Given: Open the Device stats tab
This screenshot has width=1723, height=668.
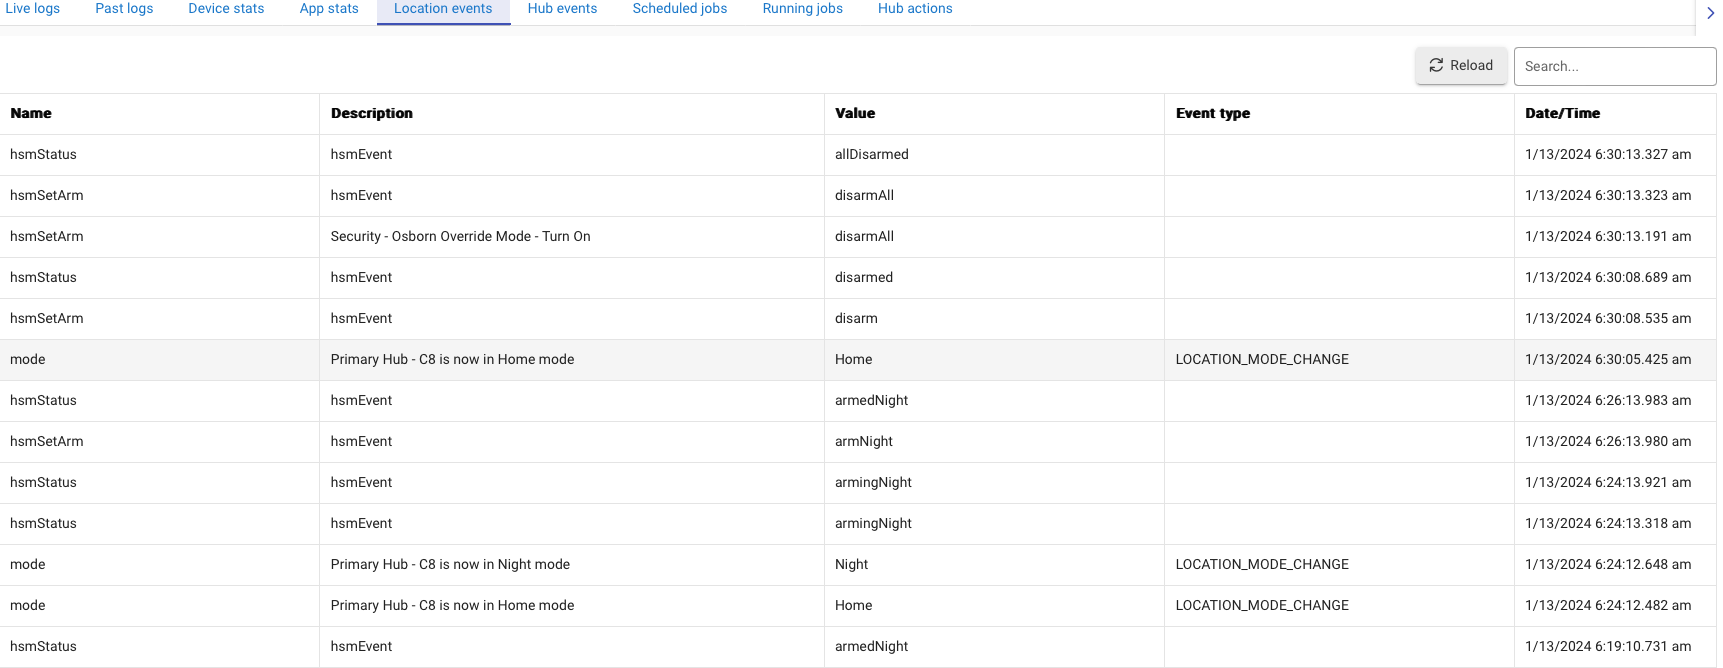Looking at the screenshot, I should 226,9.
